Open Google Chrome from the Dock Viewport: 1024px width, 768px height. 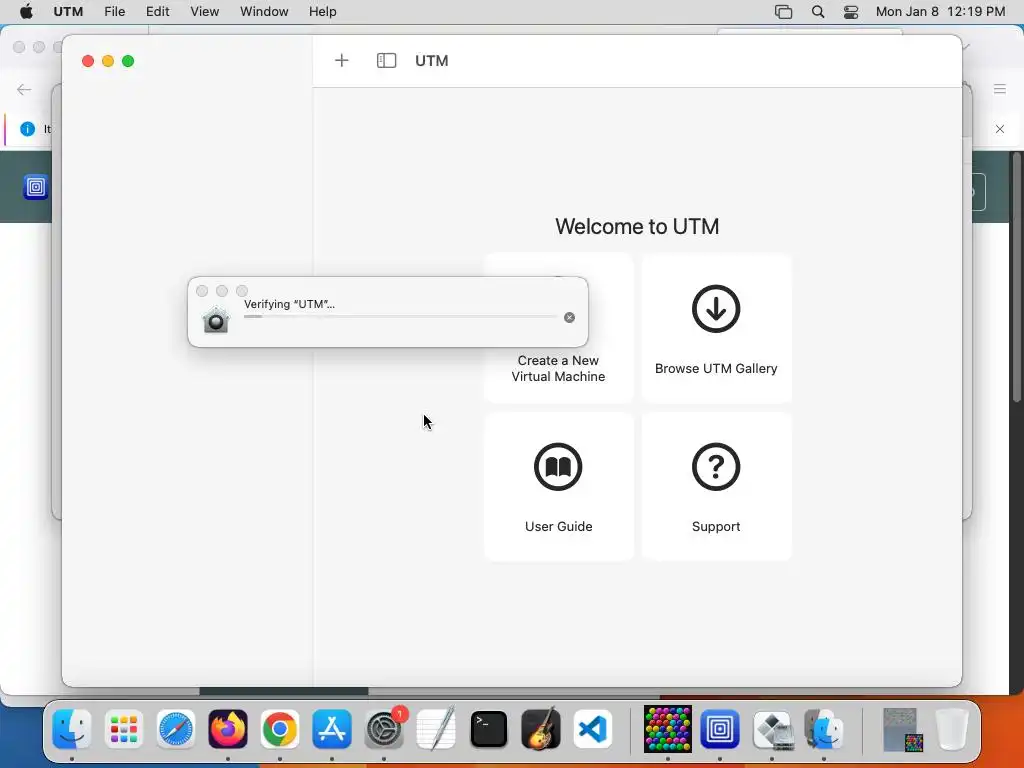[280, 729]
